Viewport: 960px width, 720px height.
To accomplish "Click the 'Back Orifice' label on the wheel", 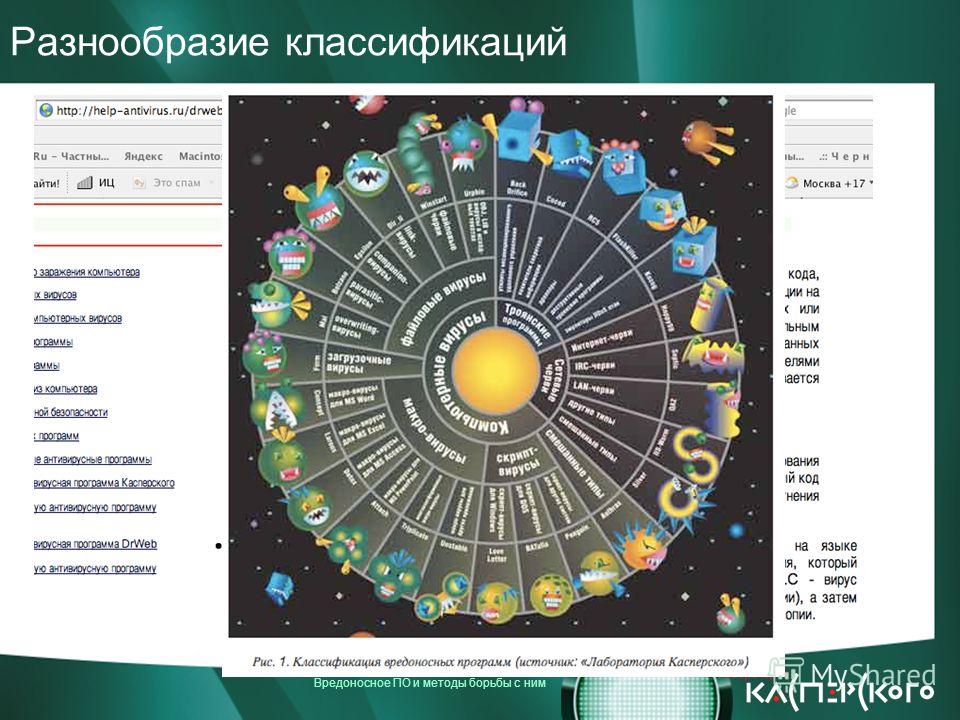I will click(517, 189).
